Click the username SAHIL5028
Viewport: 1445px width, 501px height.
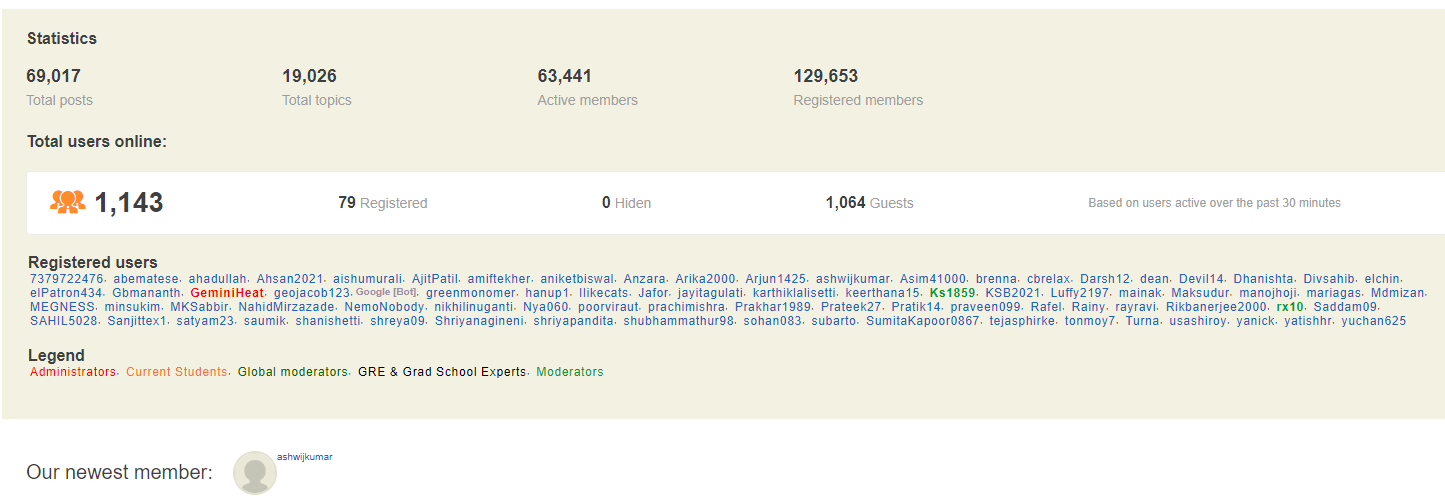pyautogui.click(x=64, y=321)
